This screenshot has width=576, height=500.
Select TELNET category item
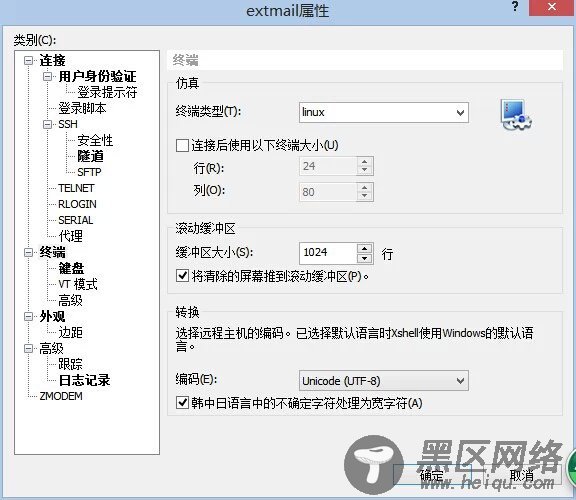point(76,188)
